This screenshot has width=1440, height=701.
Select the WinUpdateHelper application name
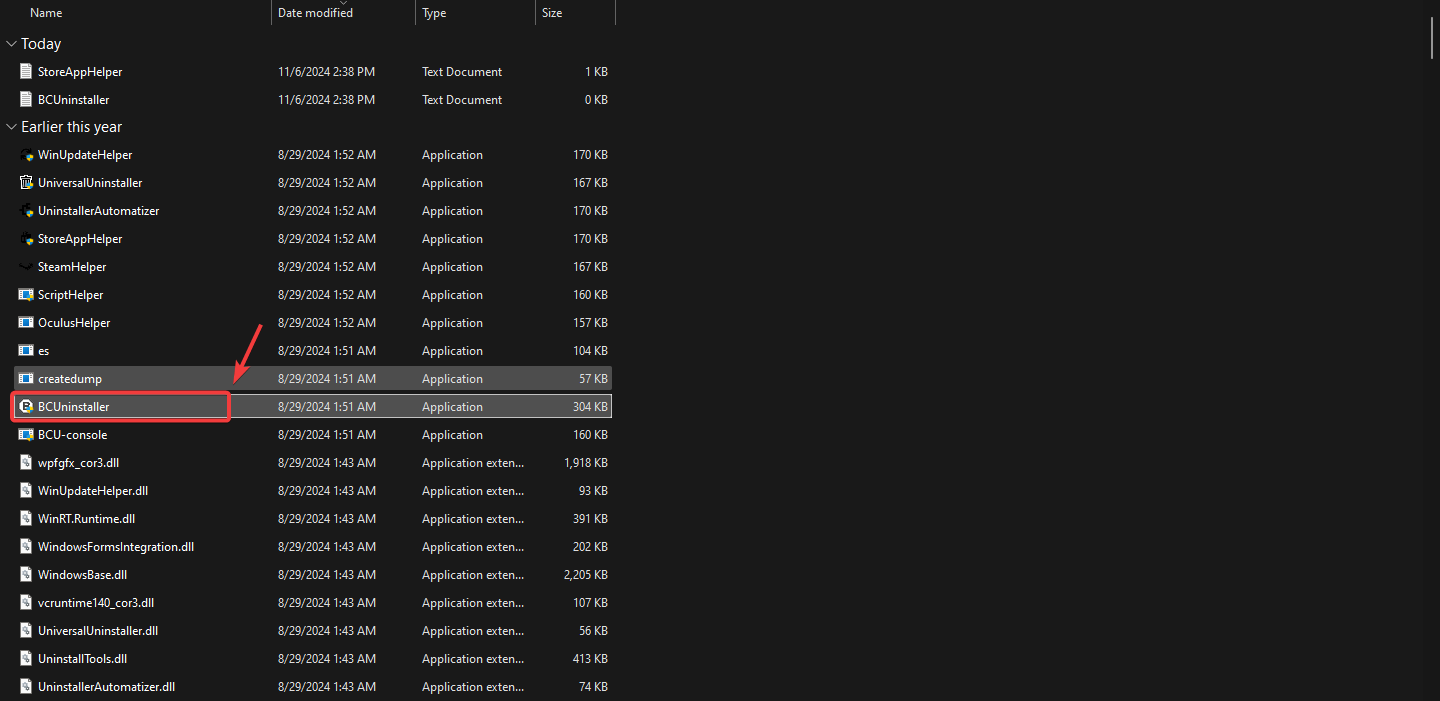(85, 155)
